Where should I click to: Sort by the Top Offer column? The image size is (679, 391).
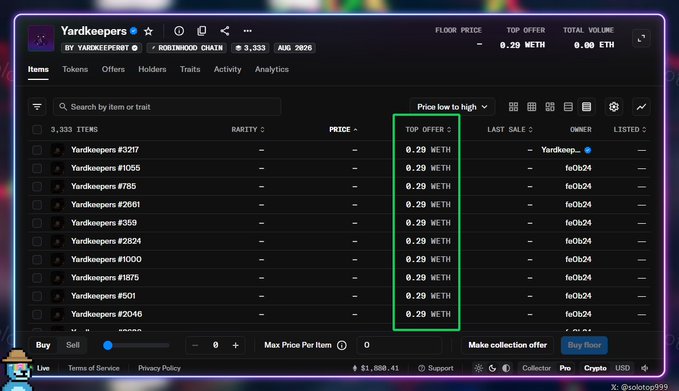[x=428, y=129]
